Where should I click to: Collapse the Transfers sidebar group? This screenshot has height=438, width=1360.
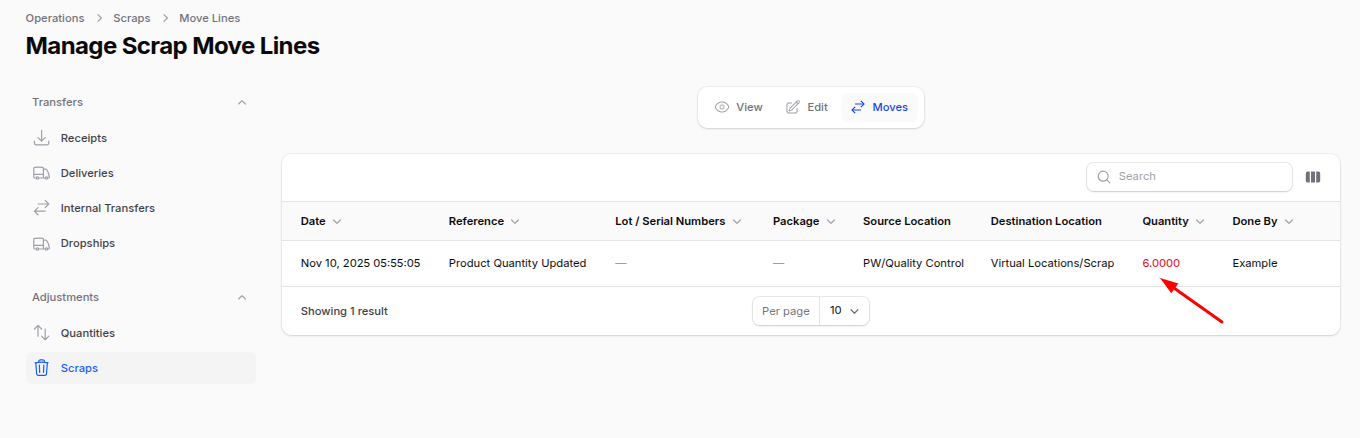[241, 102]
